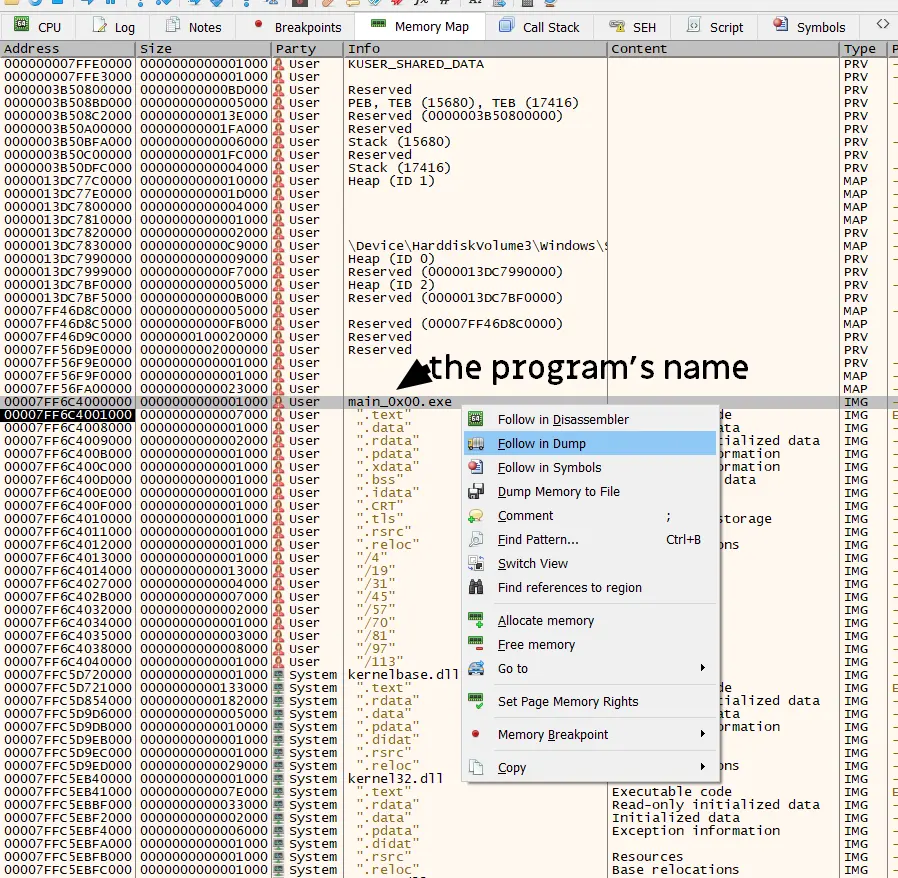Click the Log tab's notepad icon
Viewport: 898px width, 878px height.
99,26
